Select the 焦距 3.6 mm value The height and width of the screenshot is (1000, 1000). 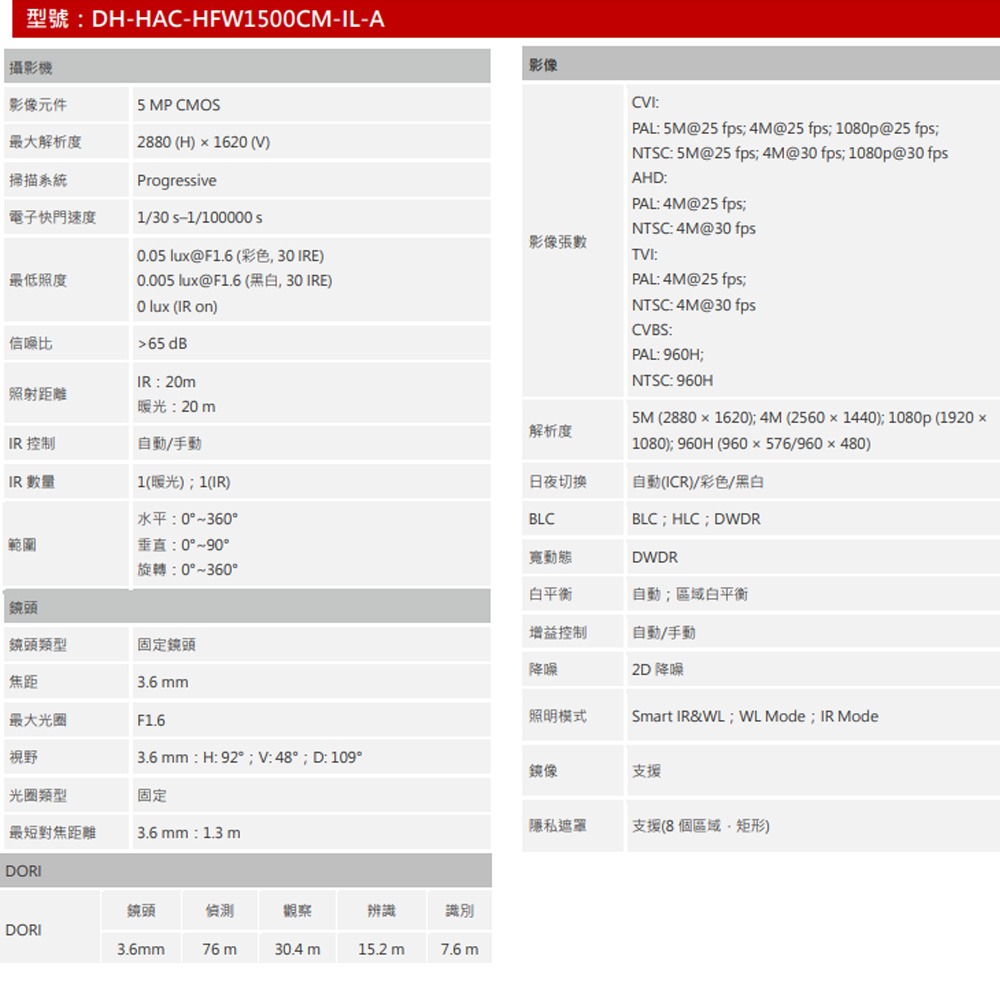155,682
